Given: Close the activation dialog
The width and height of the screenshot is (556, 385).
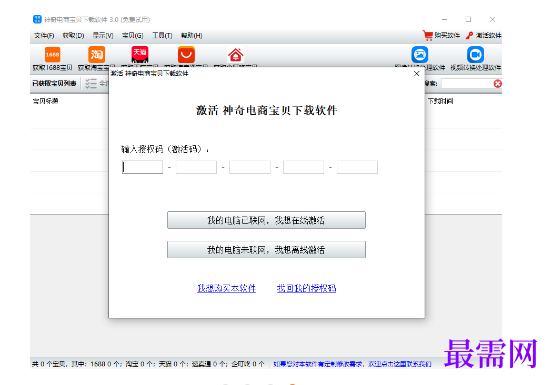Looking at the screenshot, I should (x=417, y=73).
